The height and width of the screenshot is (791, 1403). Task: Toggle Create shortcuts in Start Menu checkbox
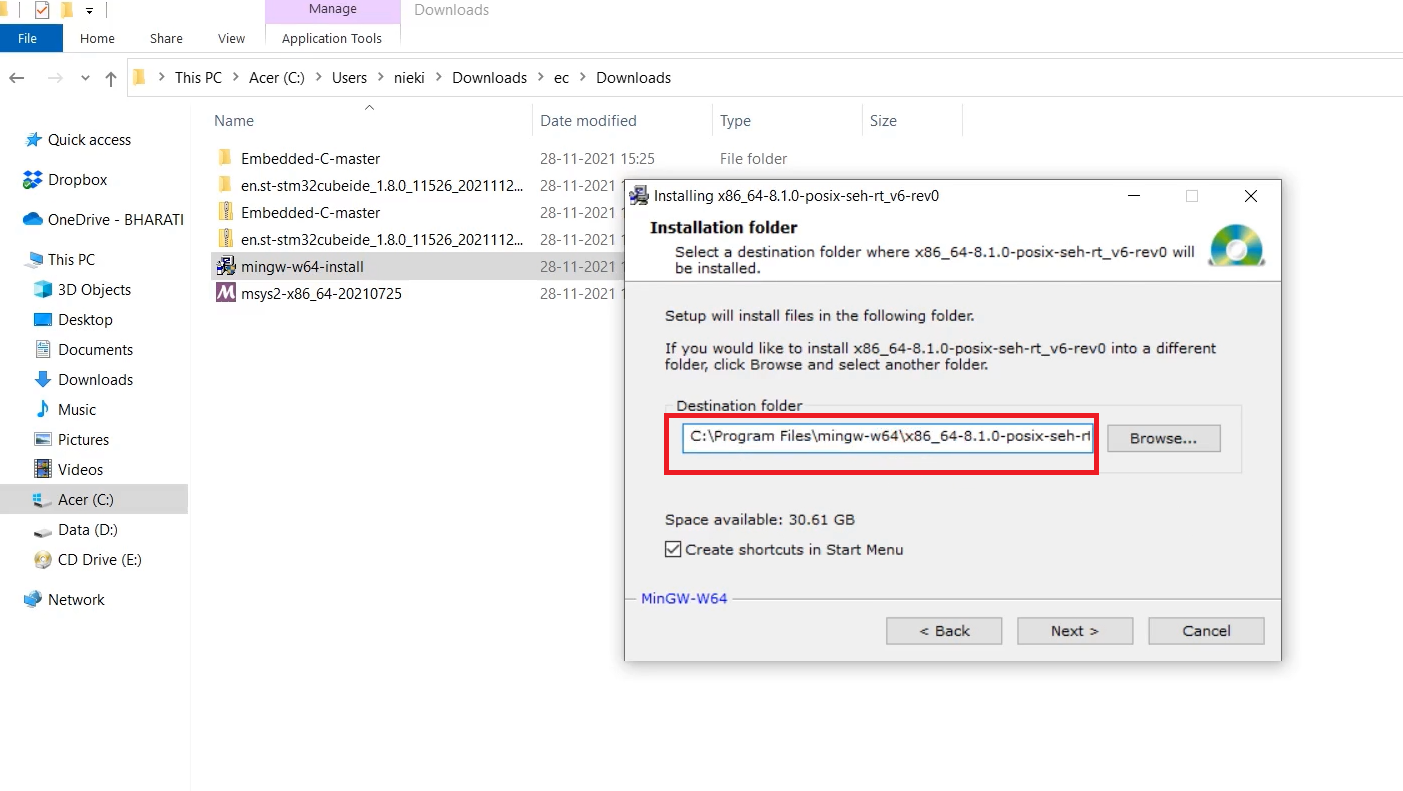tap(673, 549)
